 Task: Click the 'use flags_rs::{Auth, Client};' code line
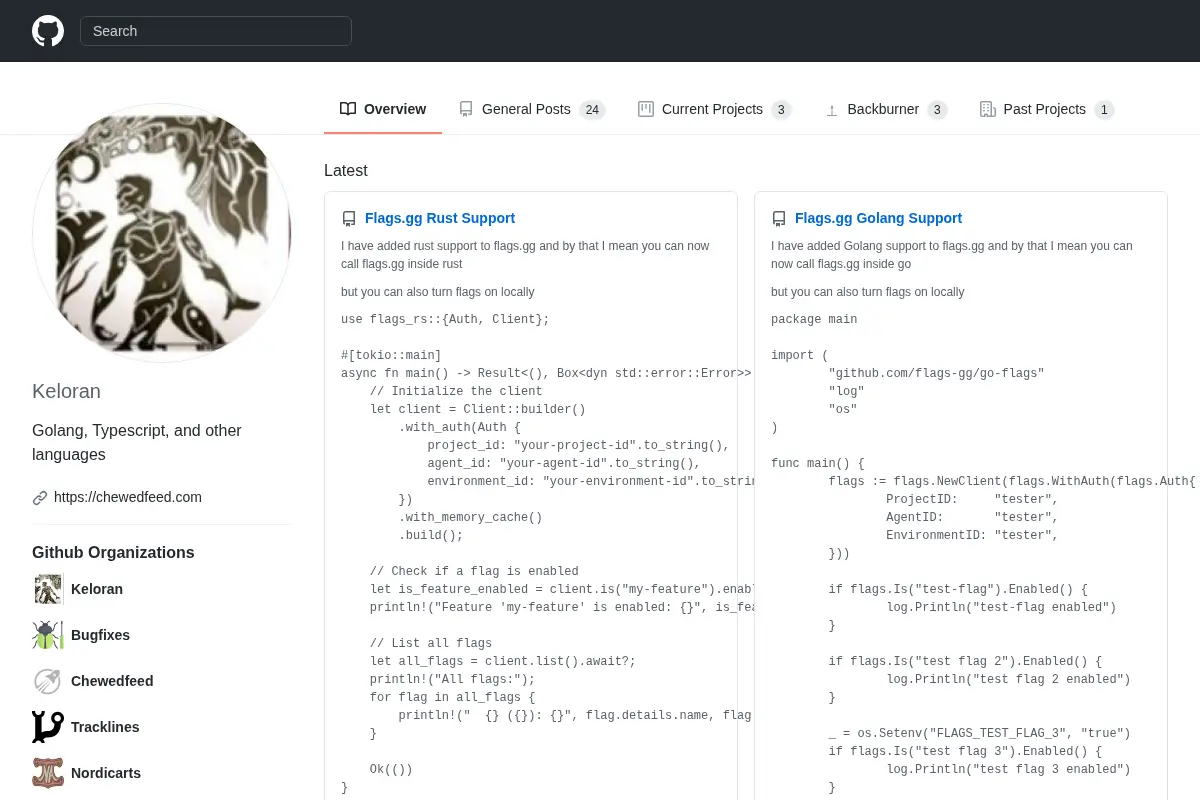tap(445, 319)
